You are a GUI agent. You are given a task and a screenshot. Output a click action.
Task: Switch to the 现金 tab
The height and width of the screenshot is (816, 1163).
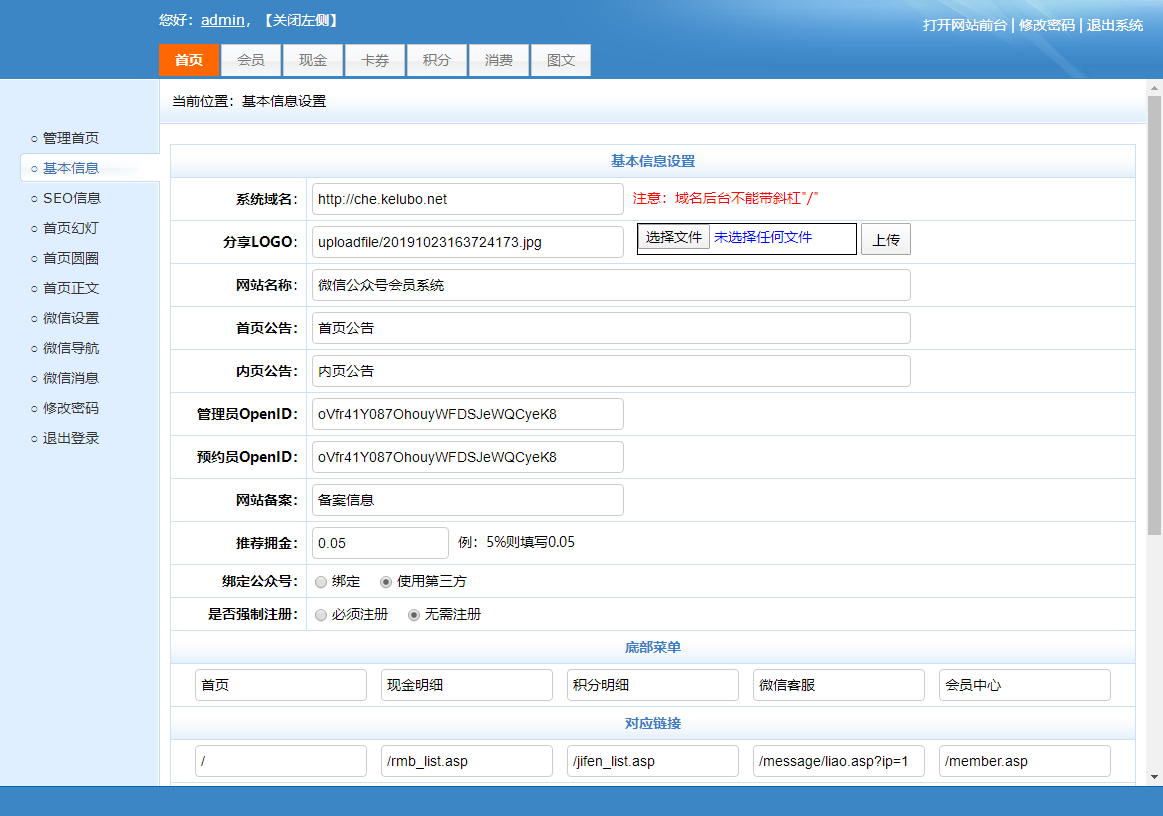tap(313, 60)
